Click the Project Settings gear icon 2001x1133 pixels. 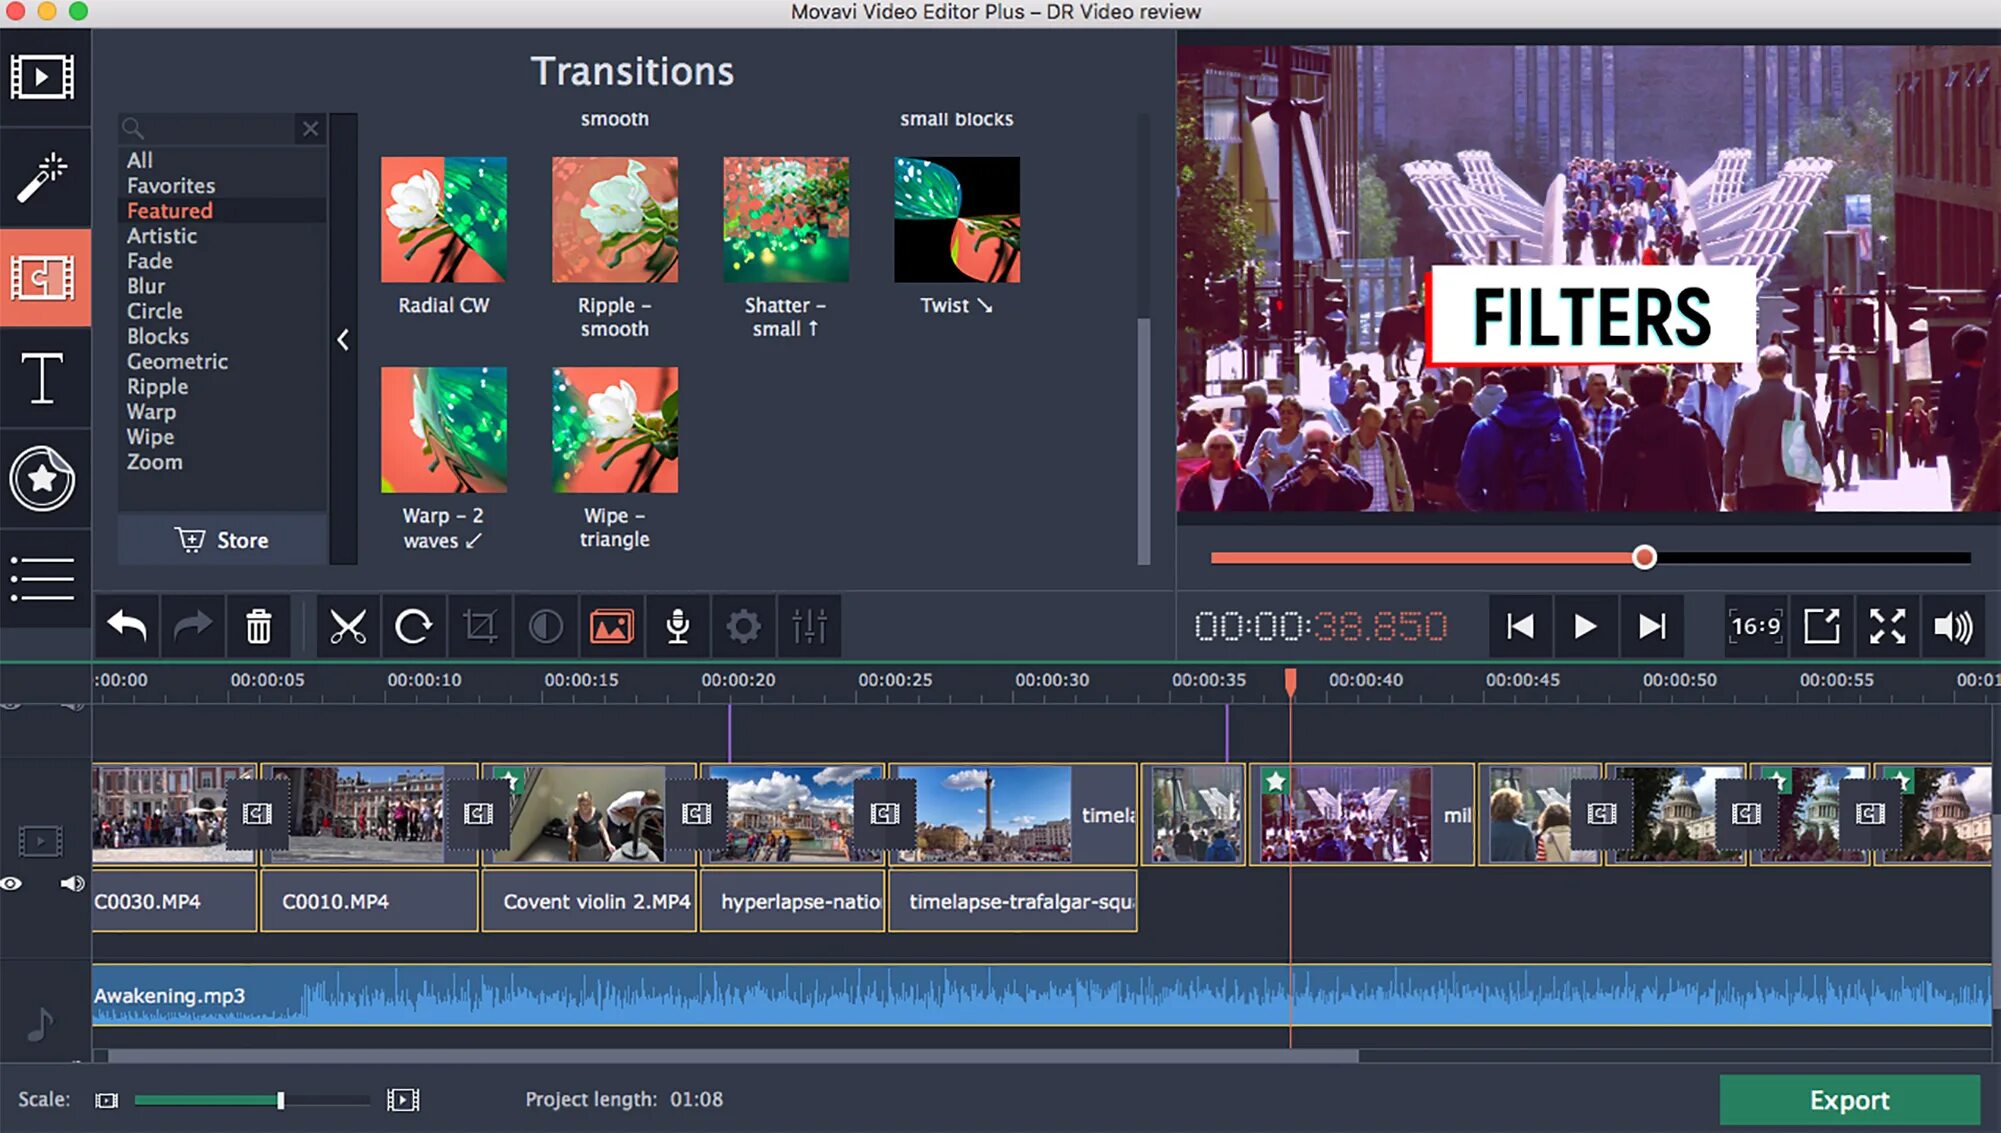coord(744,626)
